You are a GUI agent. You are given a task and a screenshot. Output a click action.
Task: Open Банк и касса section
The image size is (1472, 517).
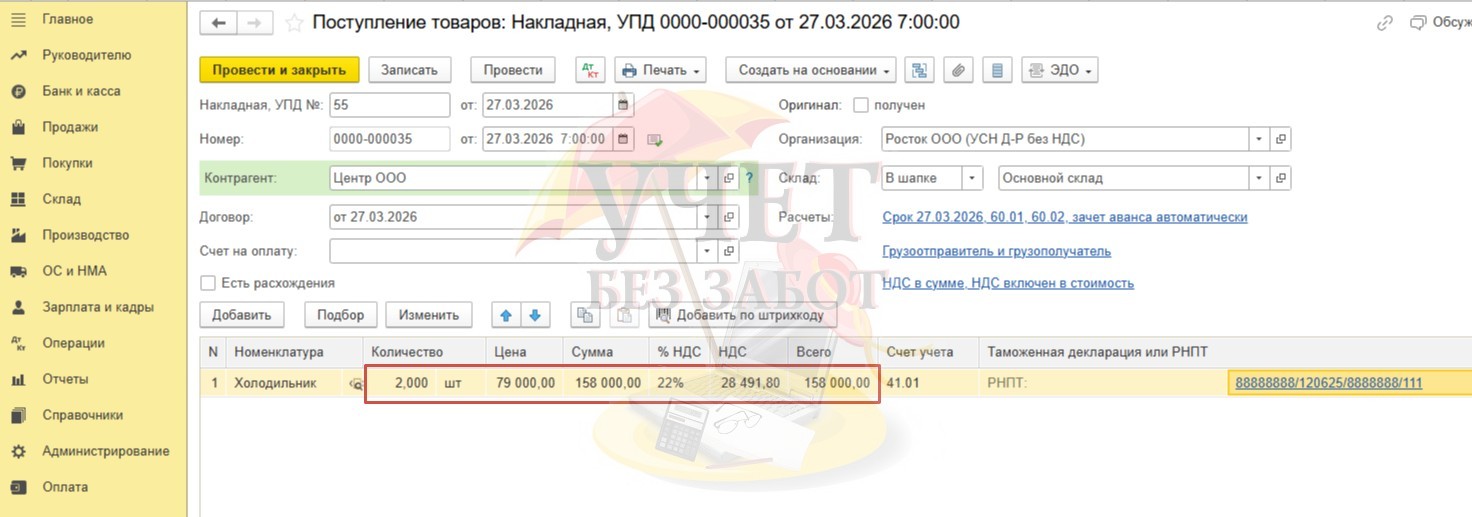(81, 91)
